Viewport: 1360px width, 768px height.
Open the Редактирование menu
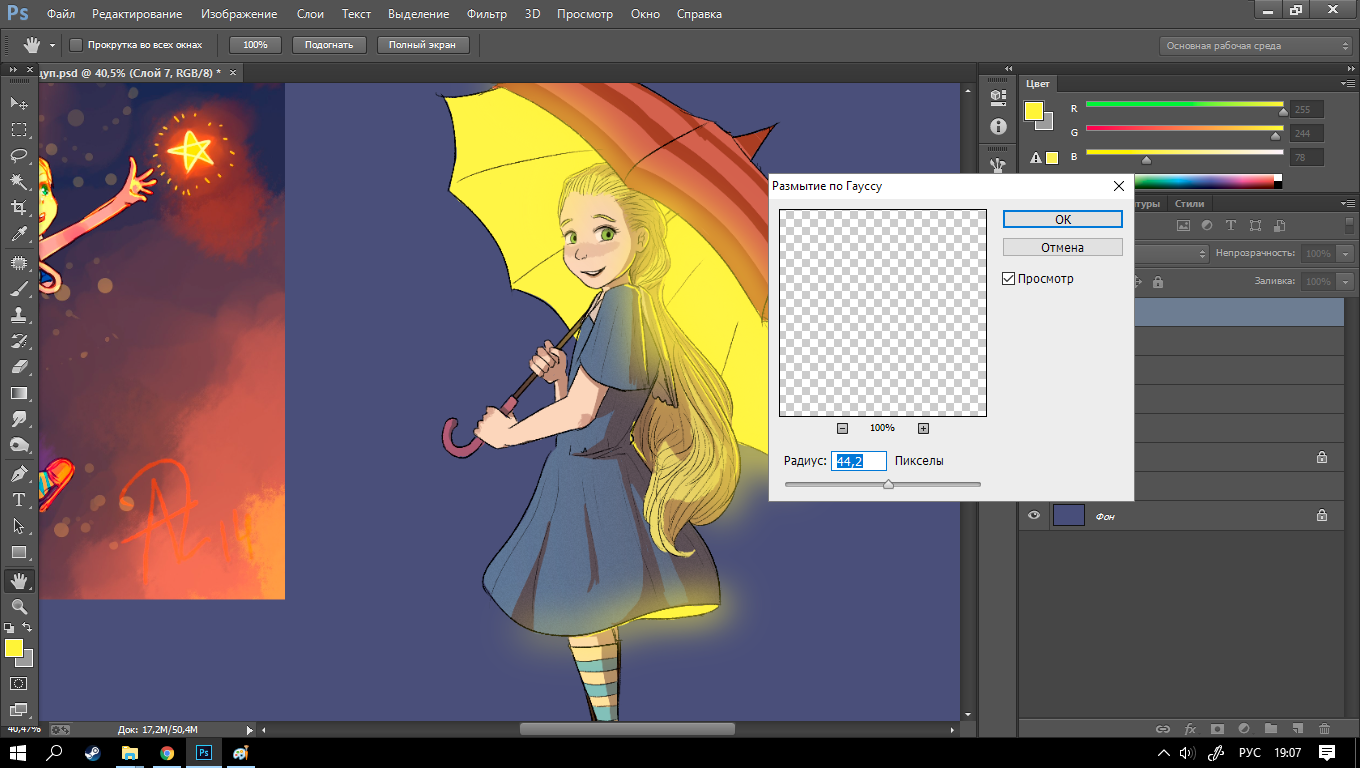(137, 14)
